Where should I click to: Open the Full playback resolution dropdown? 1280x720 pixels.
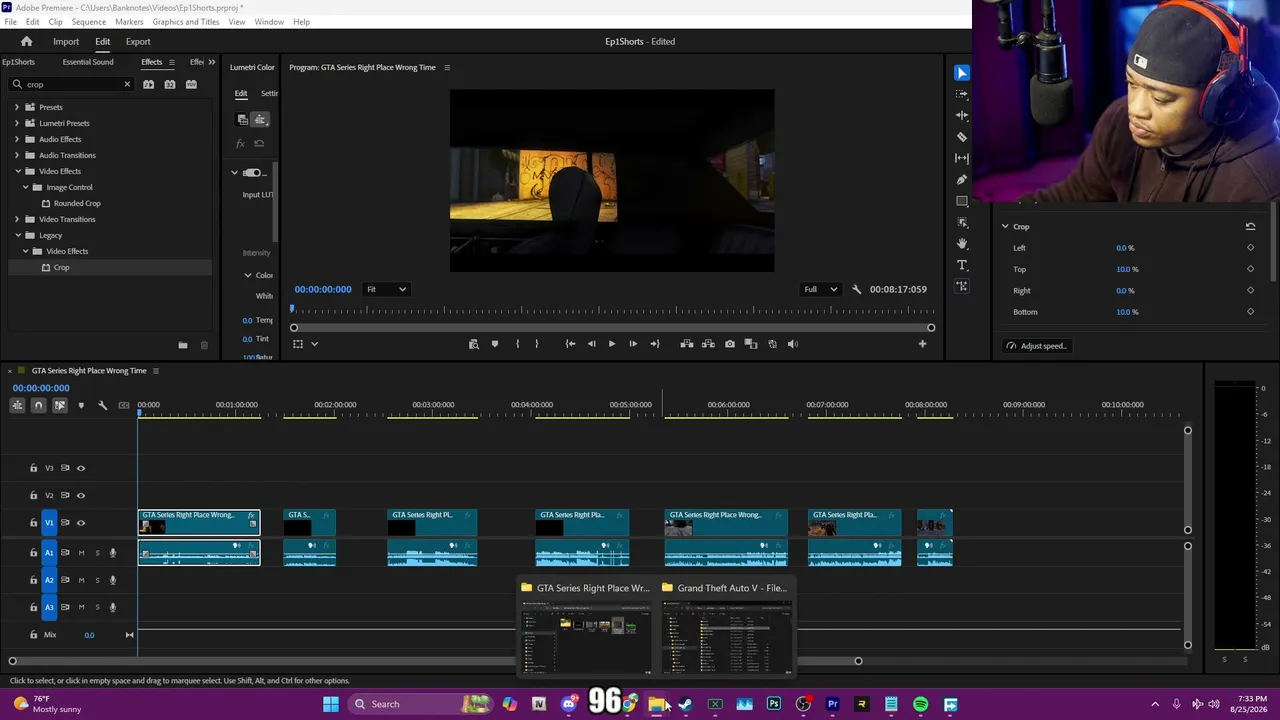[822, 290]
